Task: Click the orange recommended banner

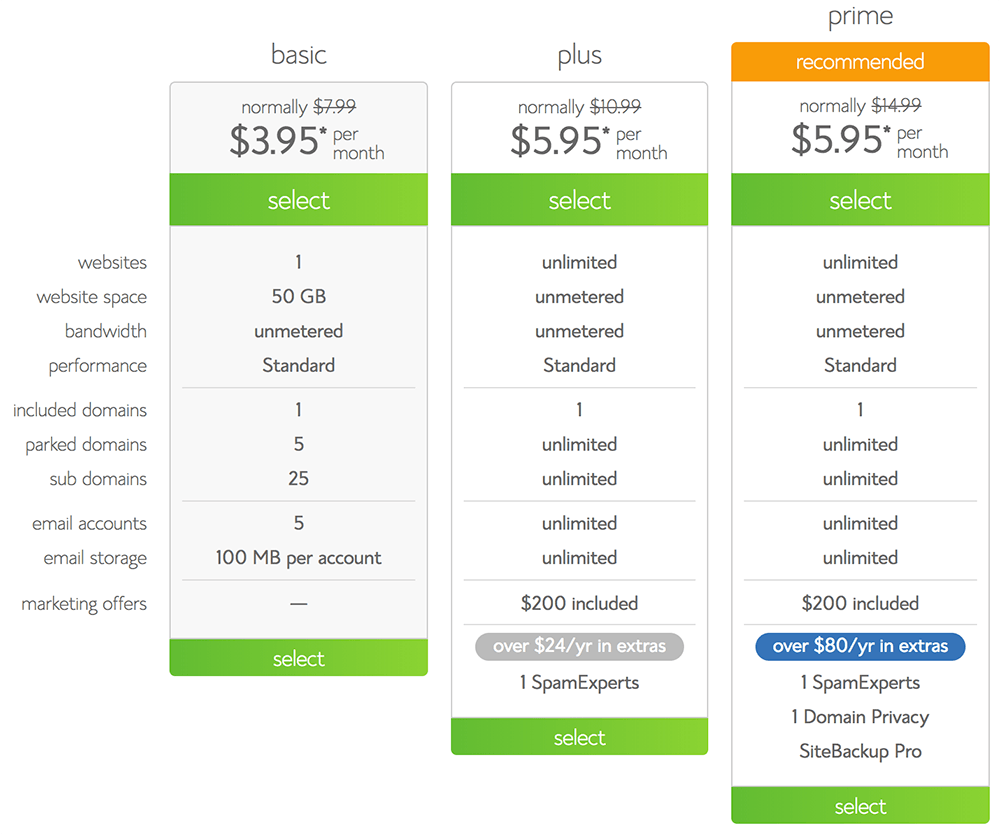Action: (x=860, y=62)
